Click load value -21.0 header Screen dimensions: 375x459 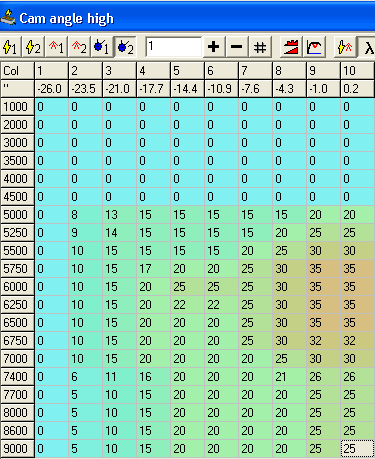(120, 89)
